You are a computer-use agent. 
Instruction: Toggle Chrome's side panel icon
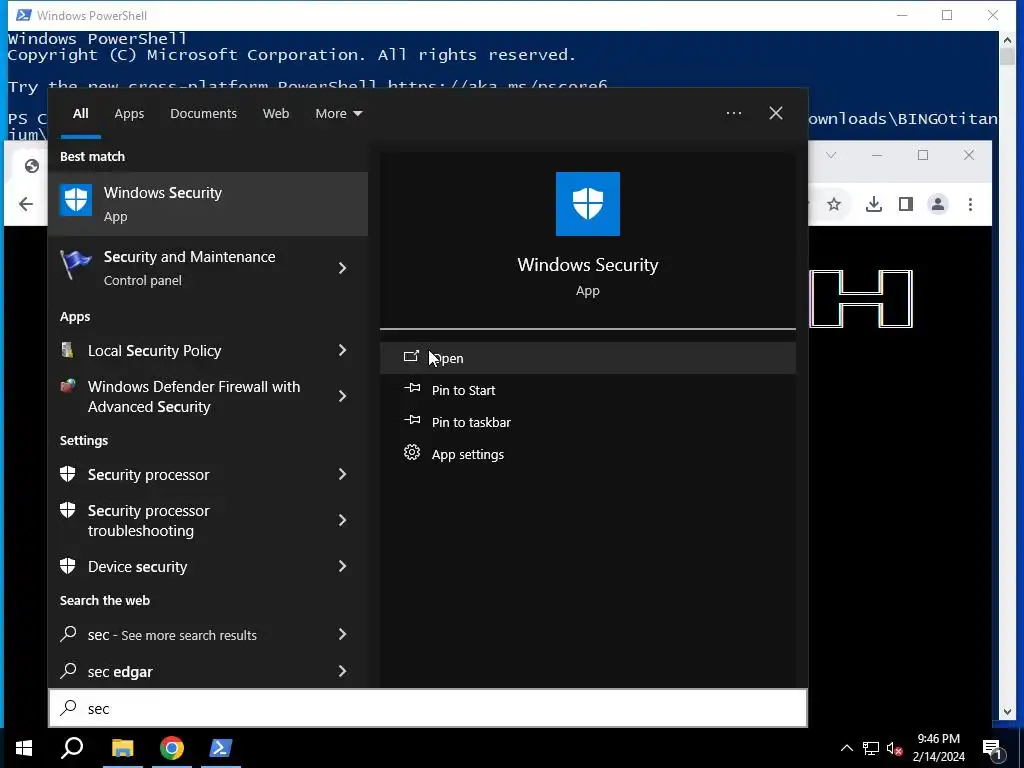tap(906, 204)
